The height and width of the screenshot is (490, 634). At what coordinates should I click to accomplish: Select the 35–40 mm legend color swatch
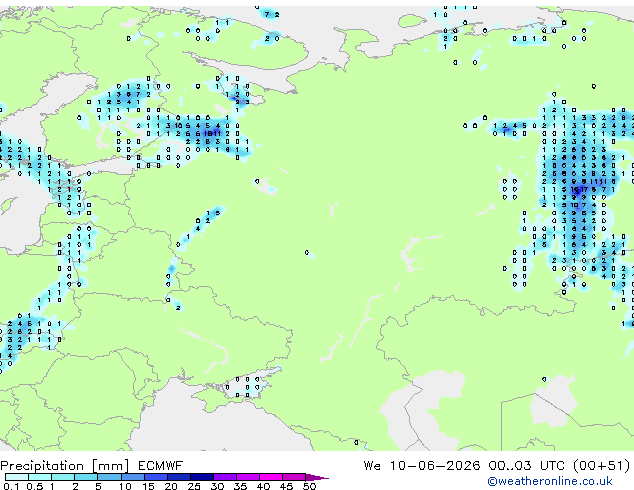[x=247, y=477]
